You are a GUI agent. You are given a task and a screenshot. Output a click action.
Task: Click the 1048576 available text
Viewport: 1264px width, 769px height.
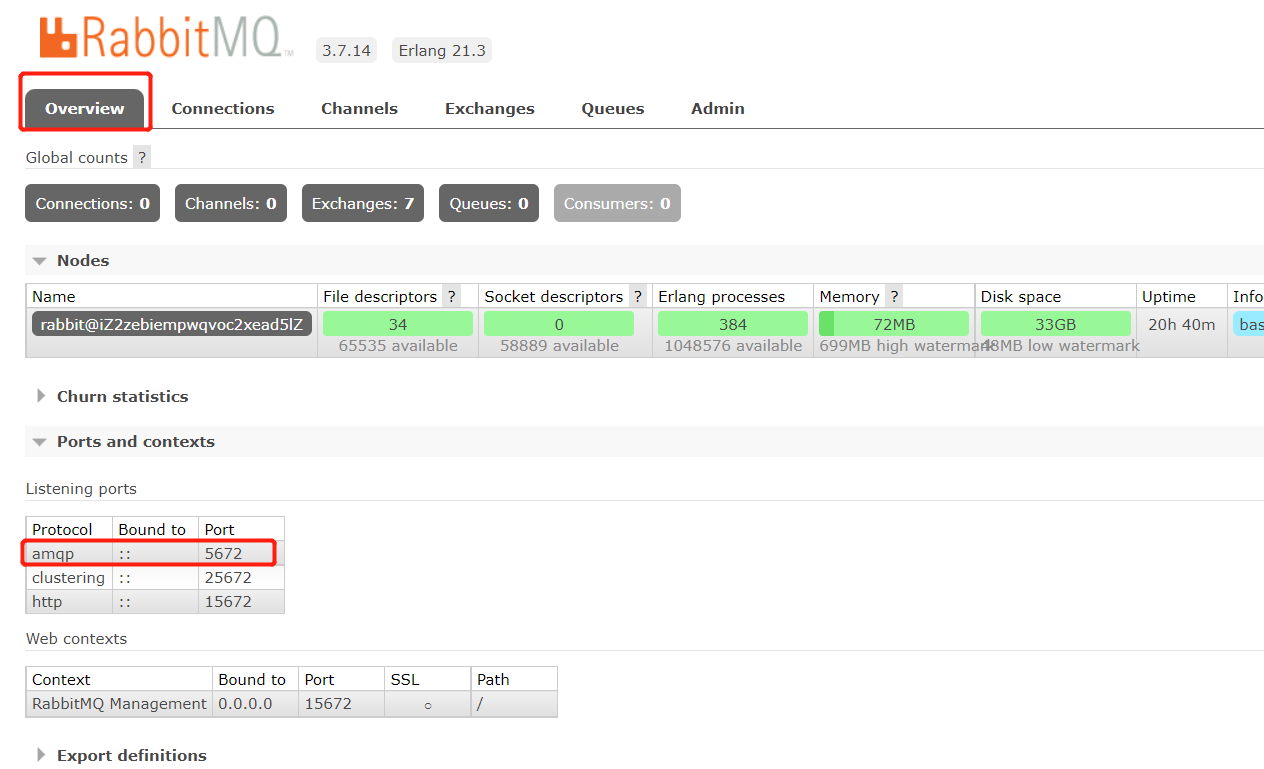(x=733, y=346)
